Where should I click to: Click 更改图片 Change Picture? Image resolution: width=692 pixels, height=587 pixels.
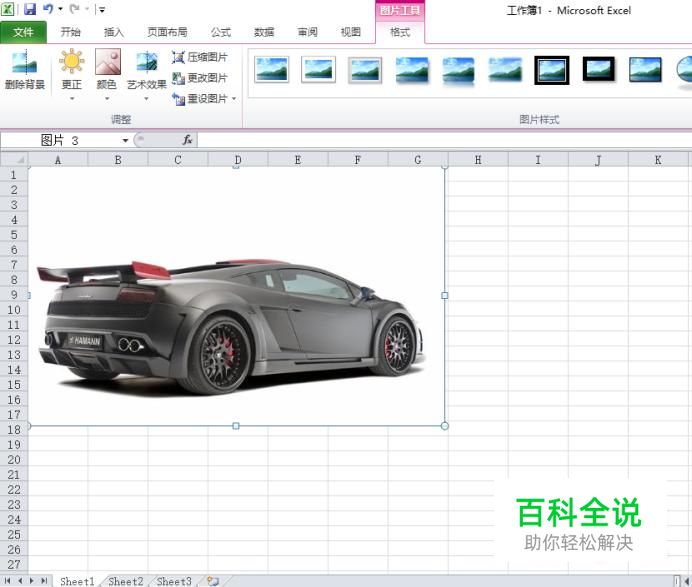pos(200,78)
